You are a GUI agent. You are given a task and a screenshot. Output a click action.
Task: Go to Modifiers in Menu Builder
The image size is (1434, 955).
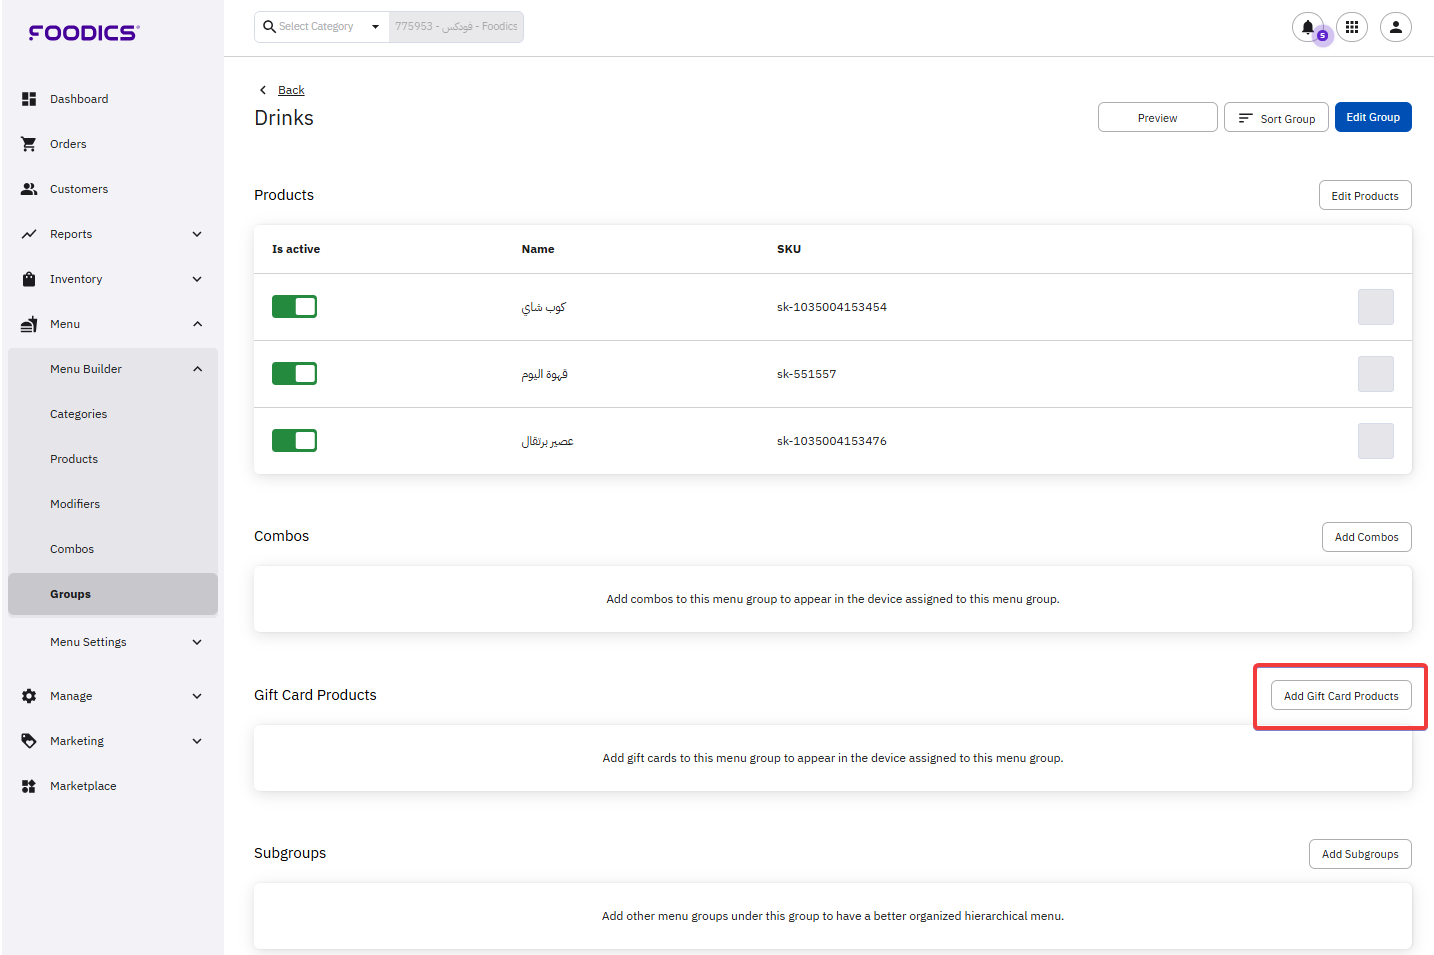coord(75,504)
